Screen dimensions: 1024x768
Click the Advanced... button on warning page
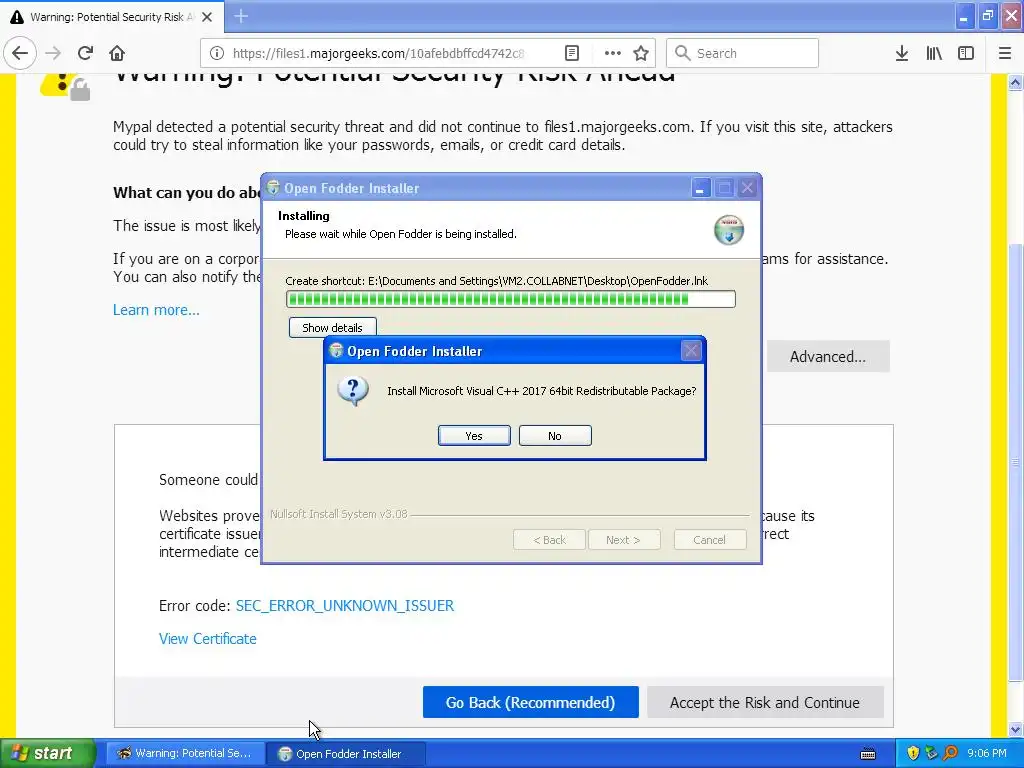[827, 357]
